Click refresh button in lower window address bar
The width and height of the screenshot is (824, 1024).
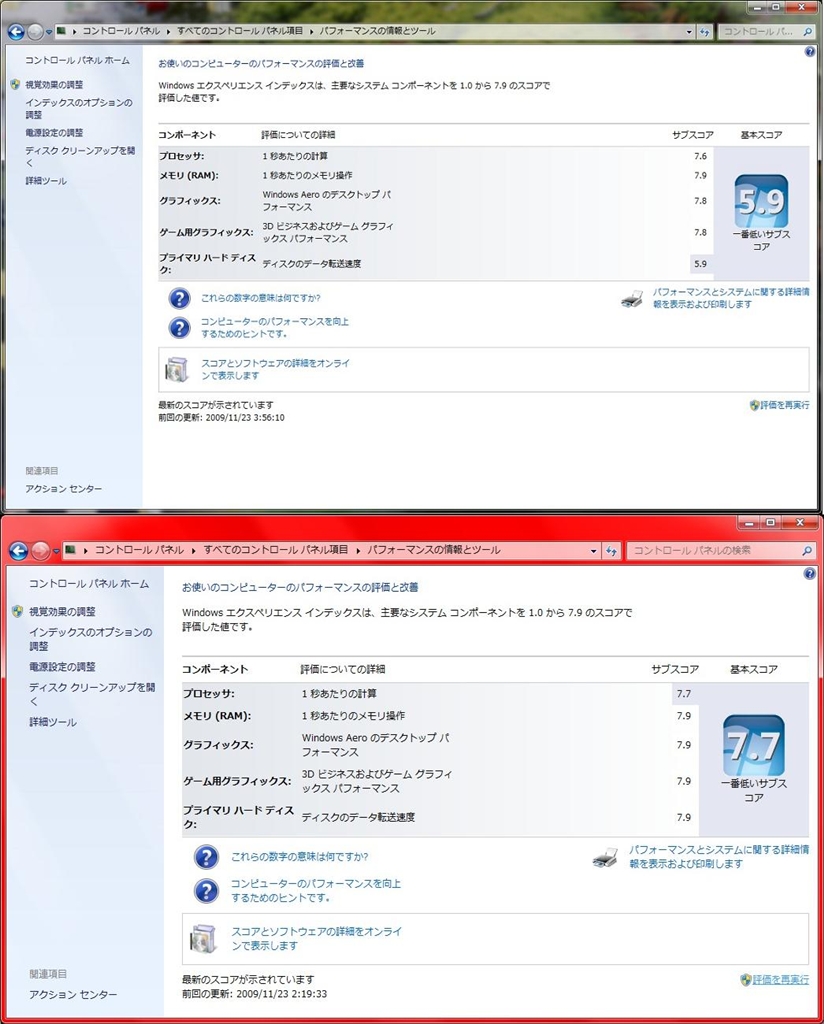pyautogui.click(x=611, y=551)
